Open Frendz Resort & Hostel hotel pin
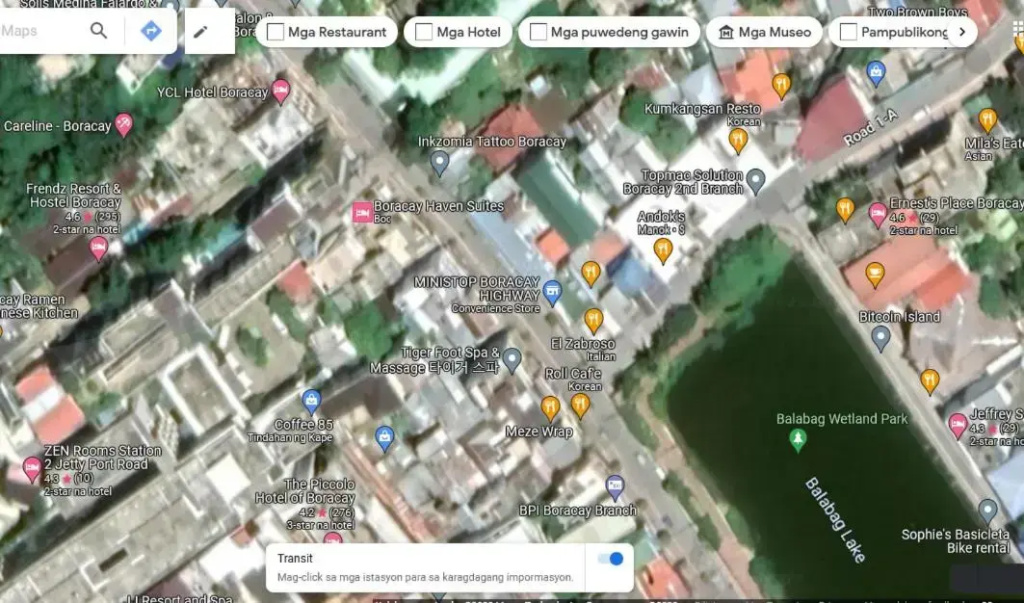 click(98, 248)
